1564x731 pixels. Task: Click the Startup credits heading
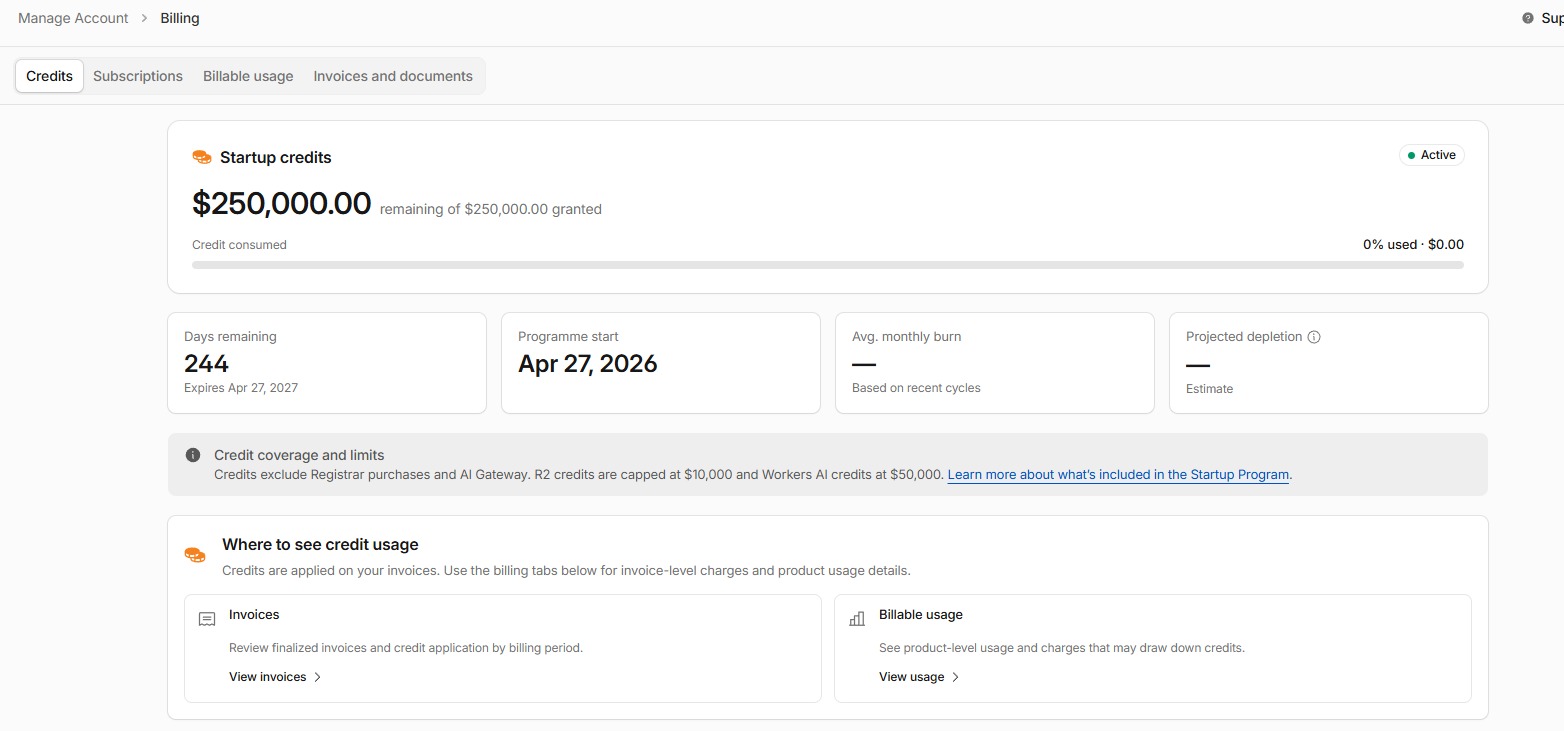point(276,157)
